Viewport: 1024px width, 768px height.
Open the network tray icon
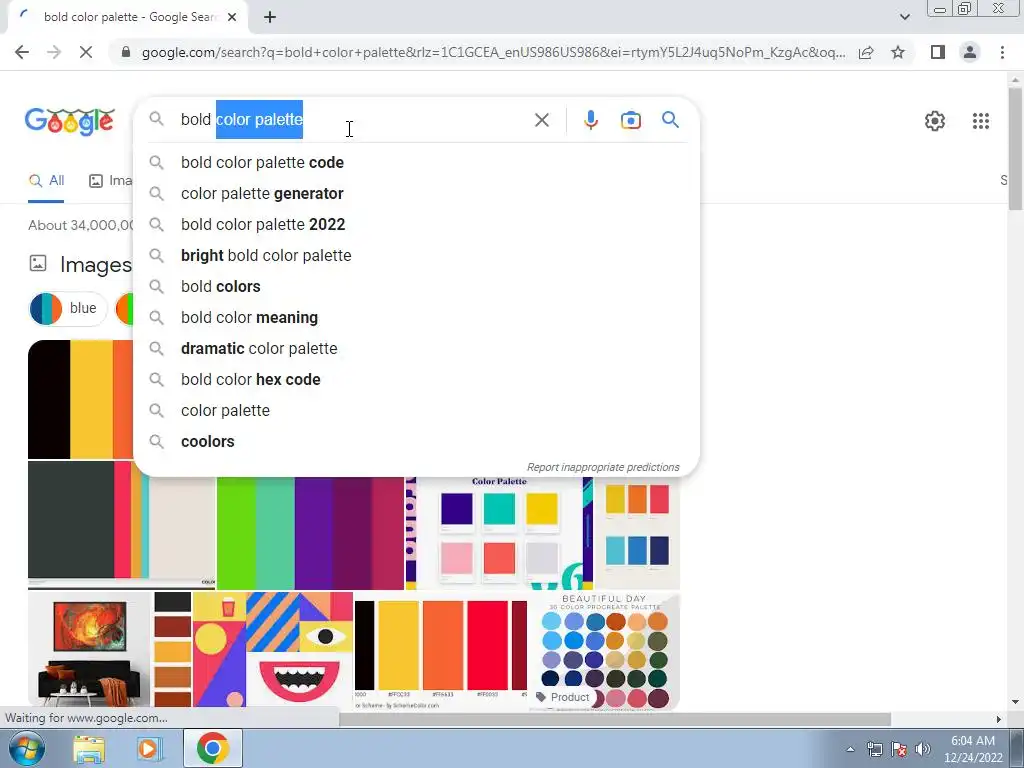[x=874, y=749]
